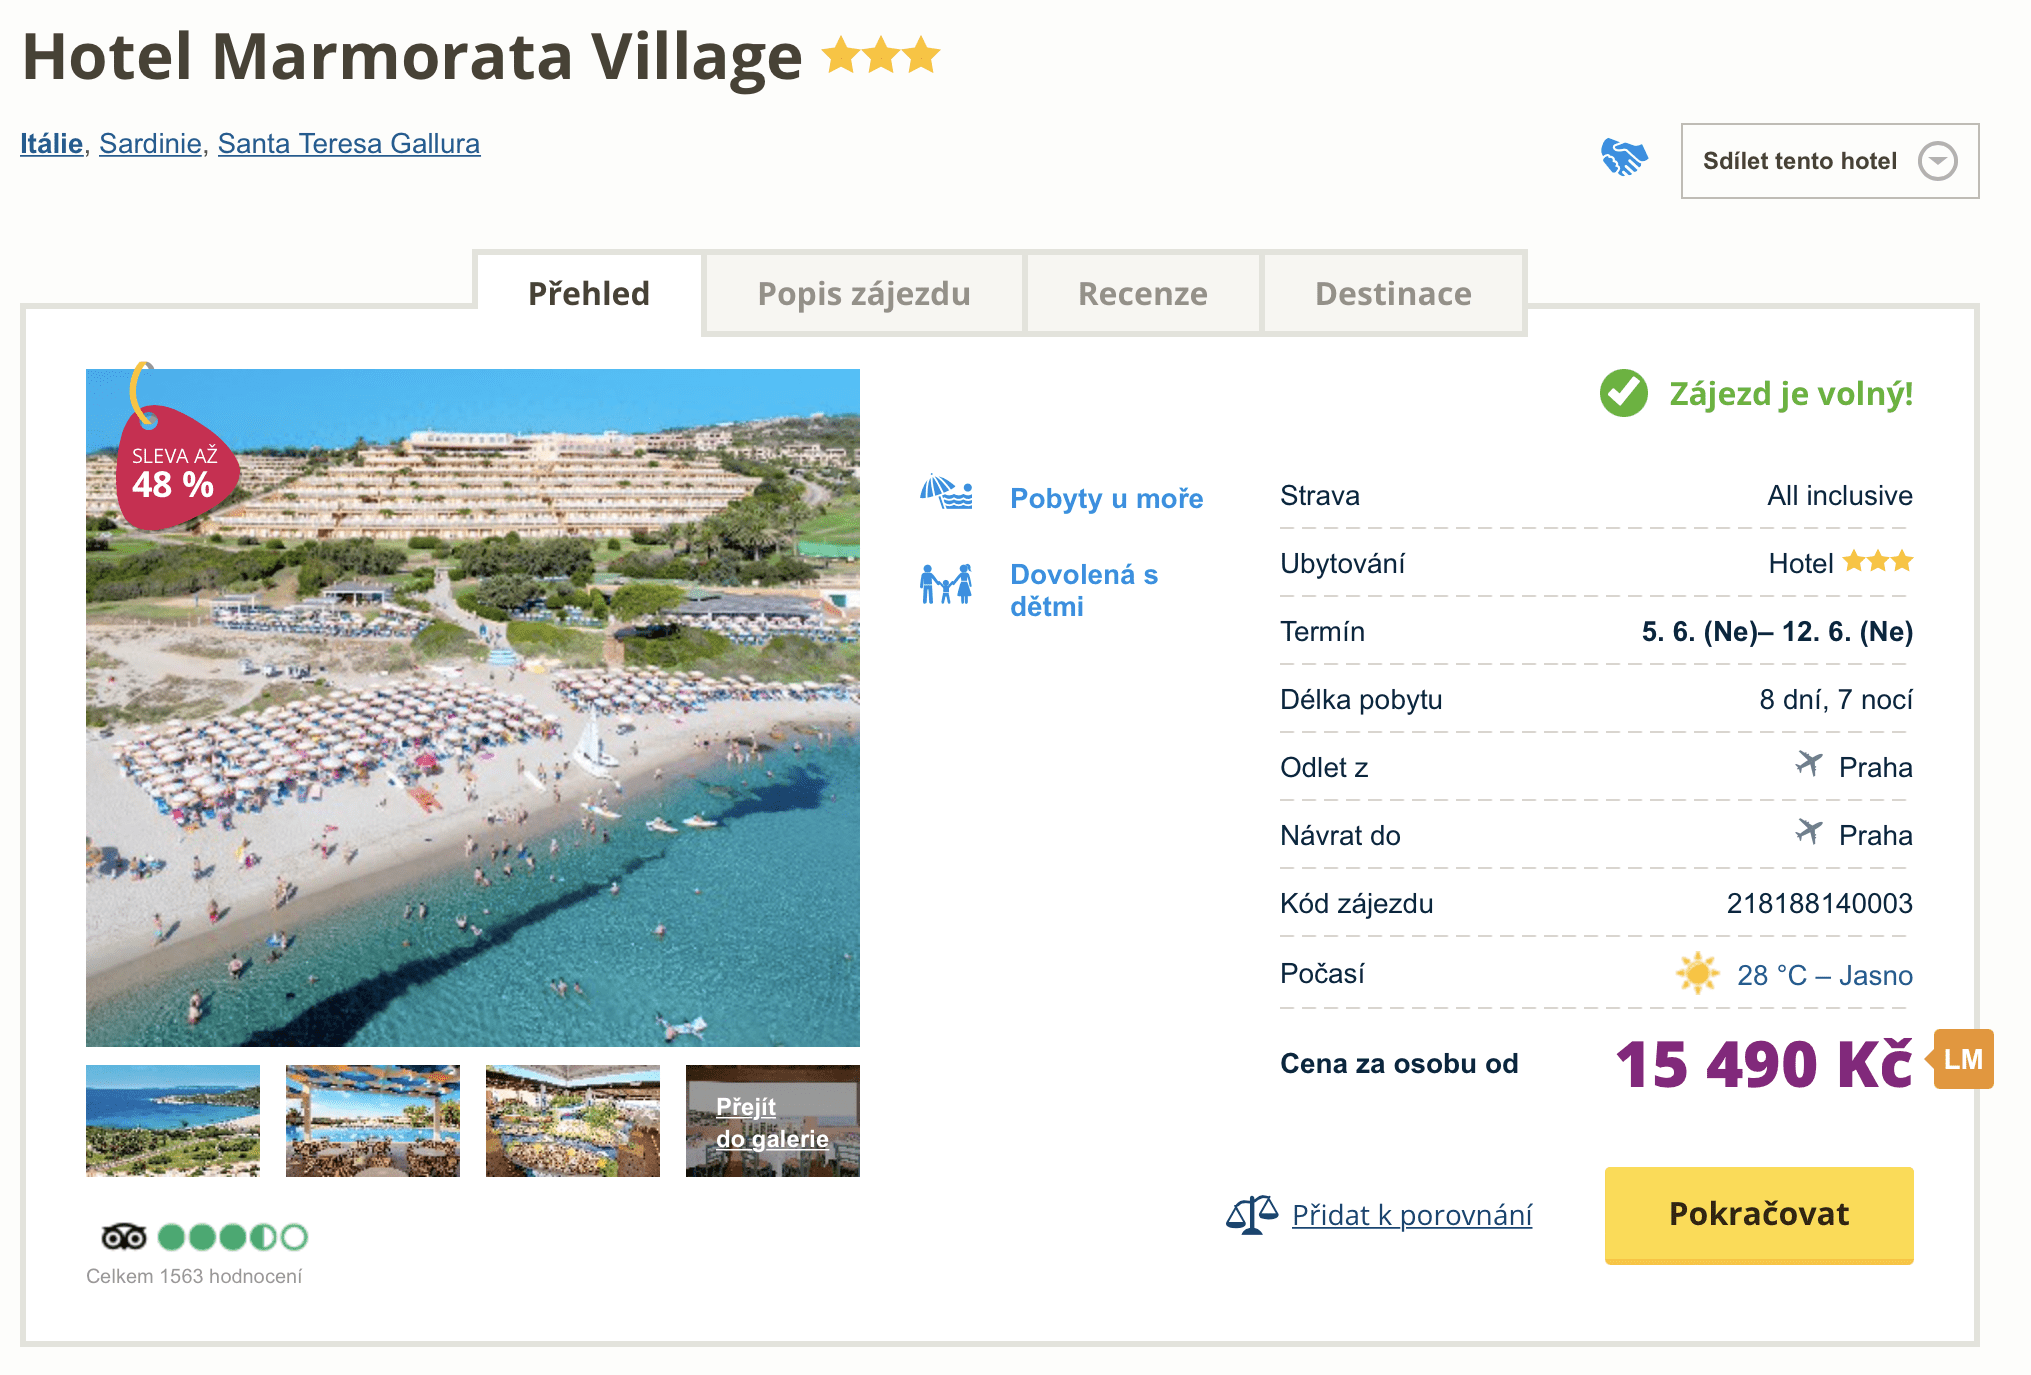Click the green availability checkmark icon
This screenshot has width=2031, height=1375.
point(1624,393)
